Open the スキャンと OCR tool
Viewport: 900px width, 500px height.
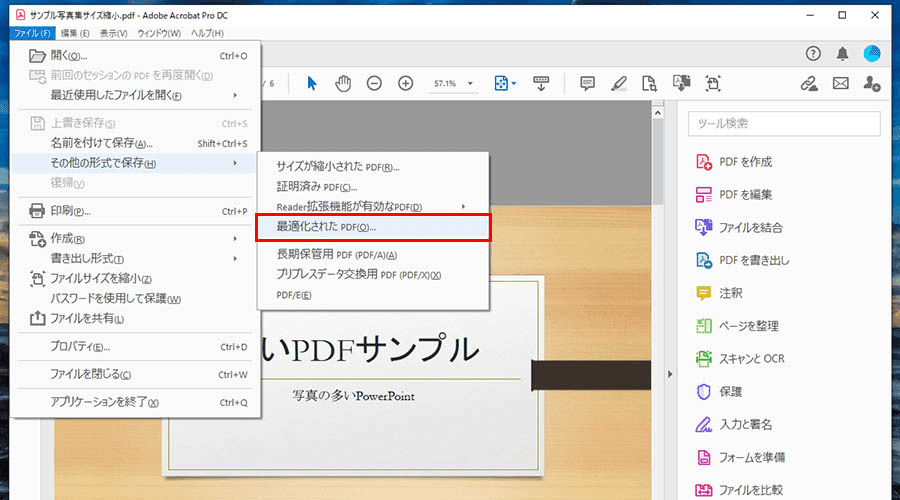coord(740,359)
